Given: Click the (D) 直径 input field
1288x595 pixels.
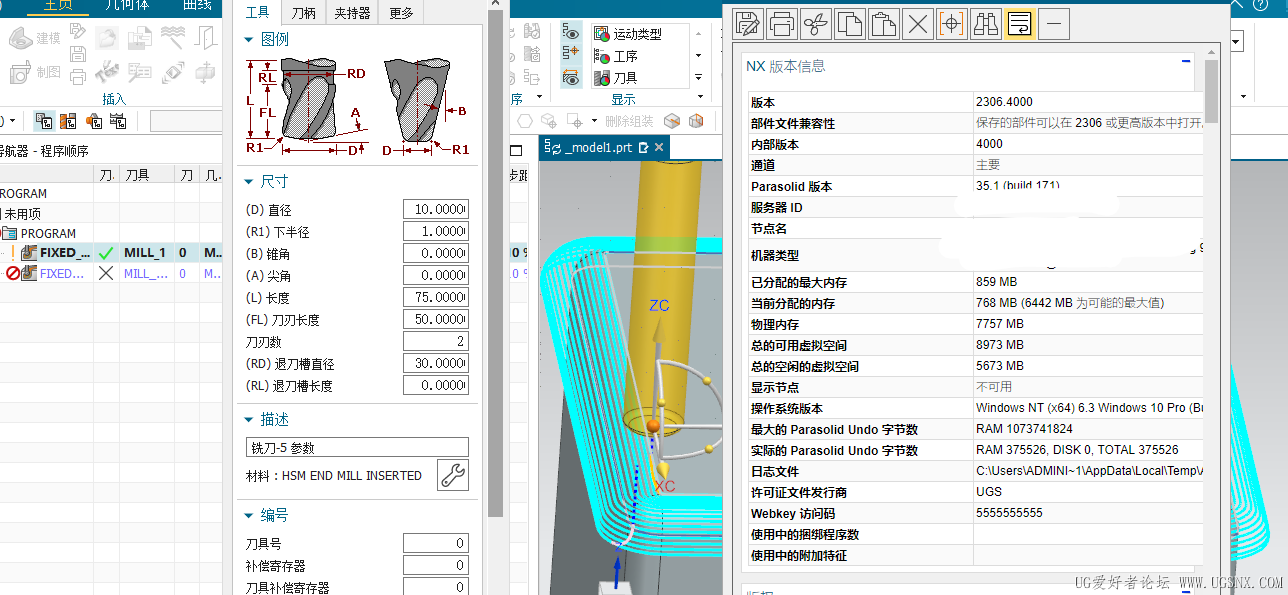Looking at the screenshot, I should (435, 209).
